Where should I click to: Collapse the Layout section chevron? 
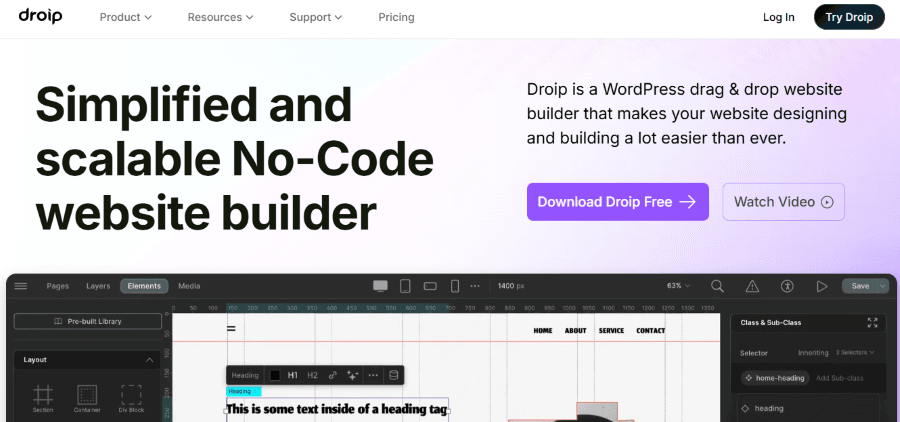click(x=149, y=360)
